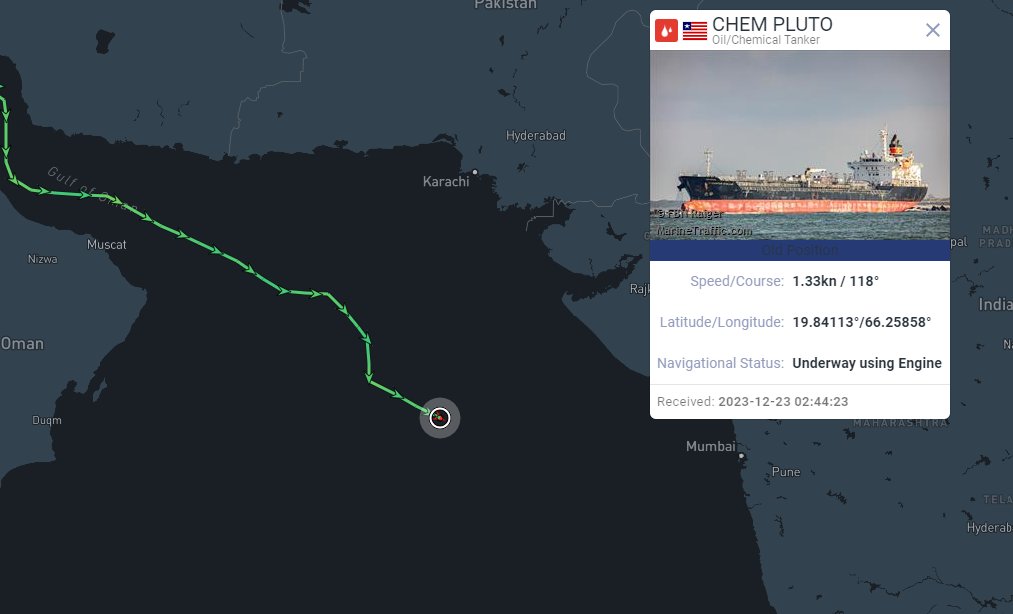Click the Liberia flag icon

[x=695, y=30]
